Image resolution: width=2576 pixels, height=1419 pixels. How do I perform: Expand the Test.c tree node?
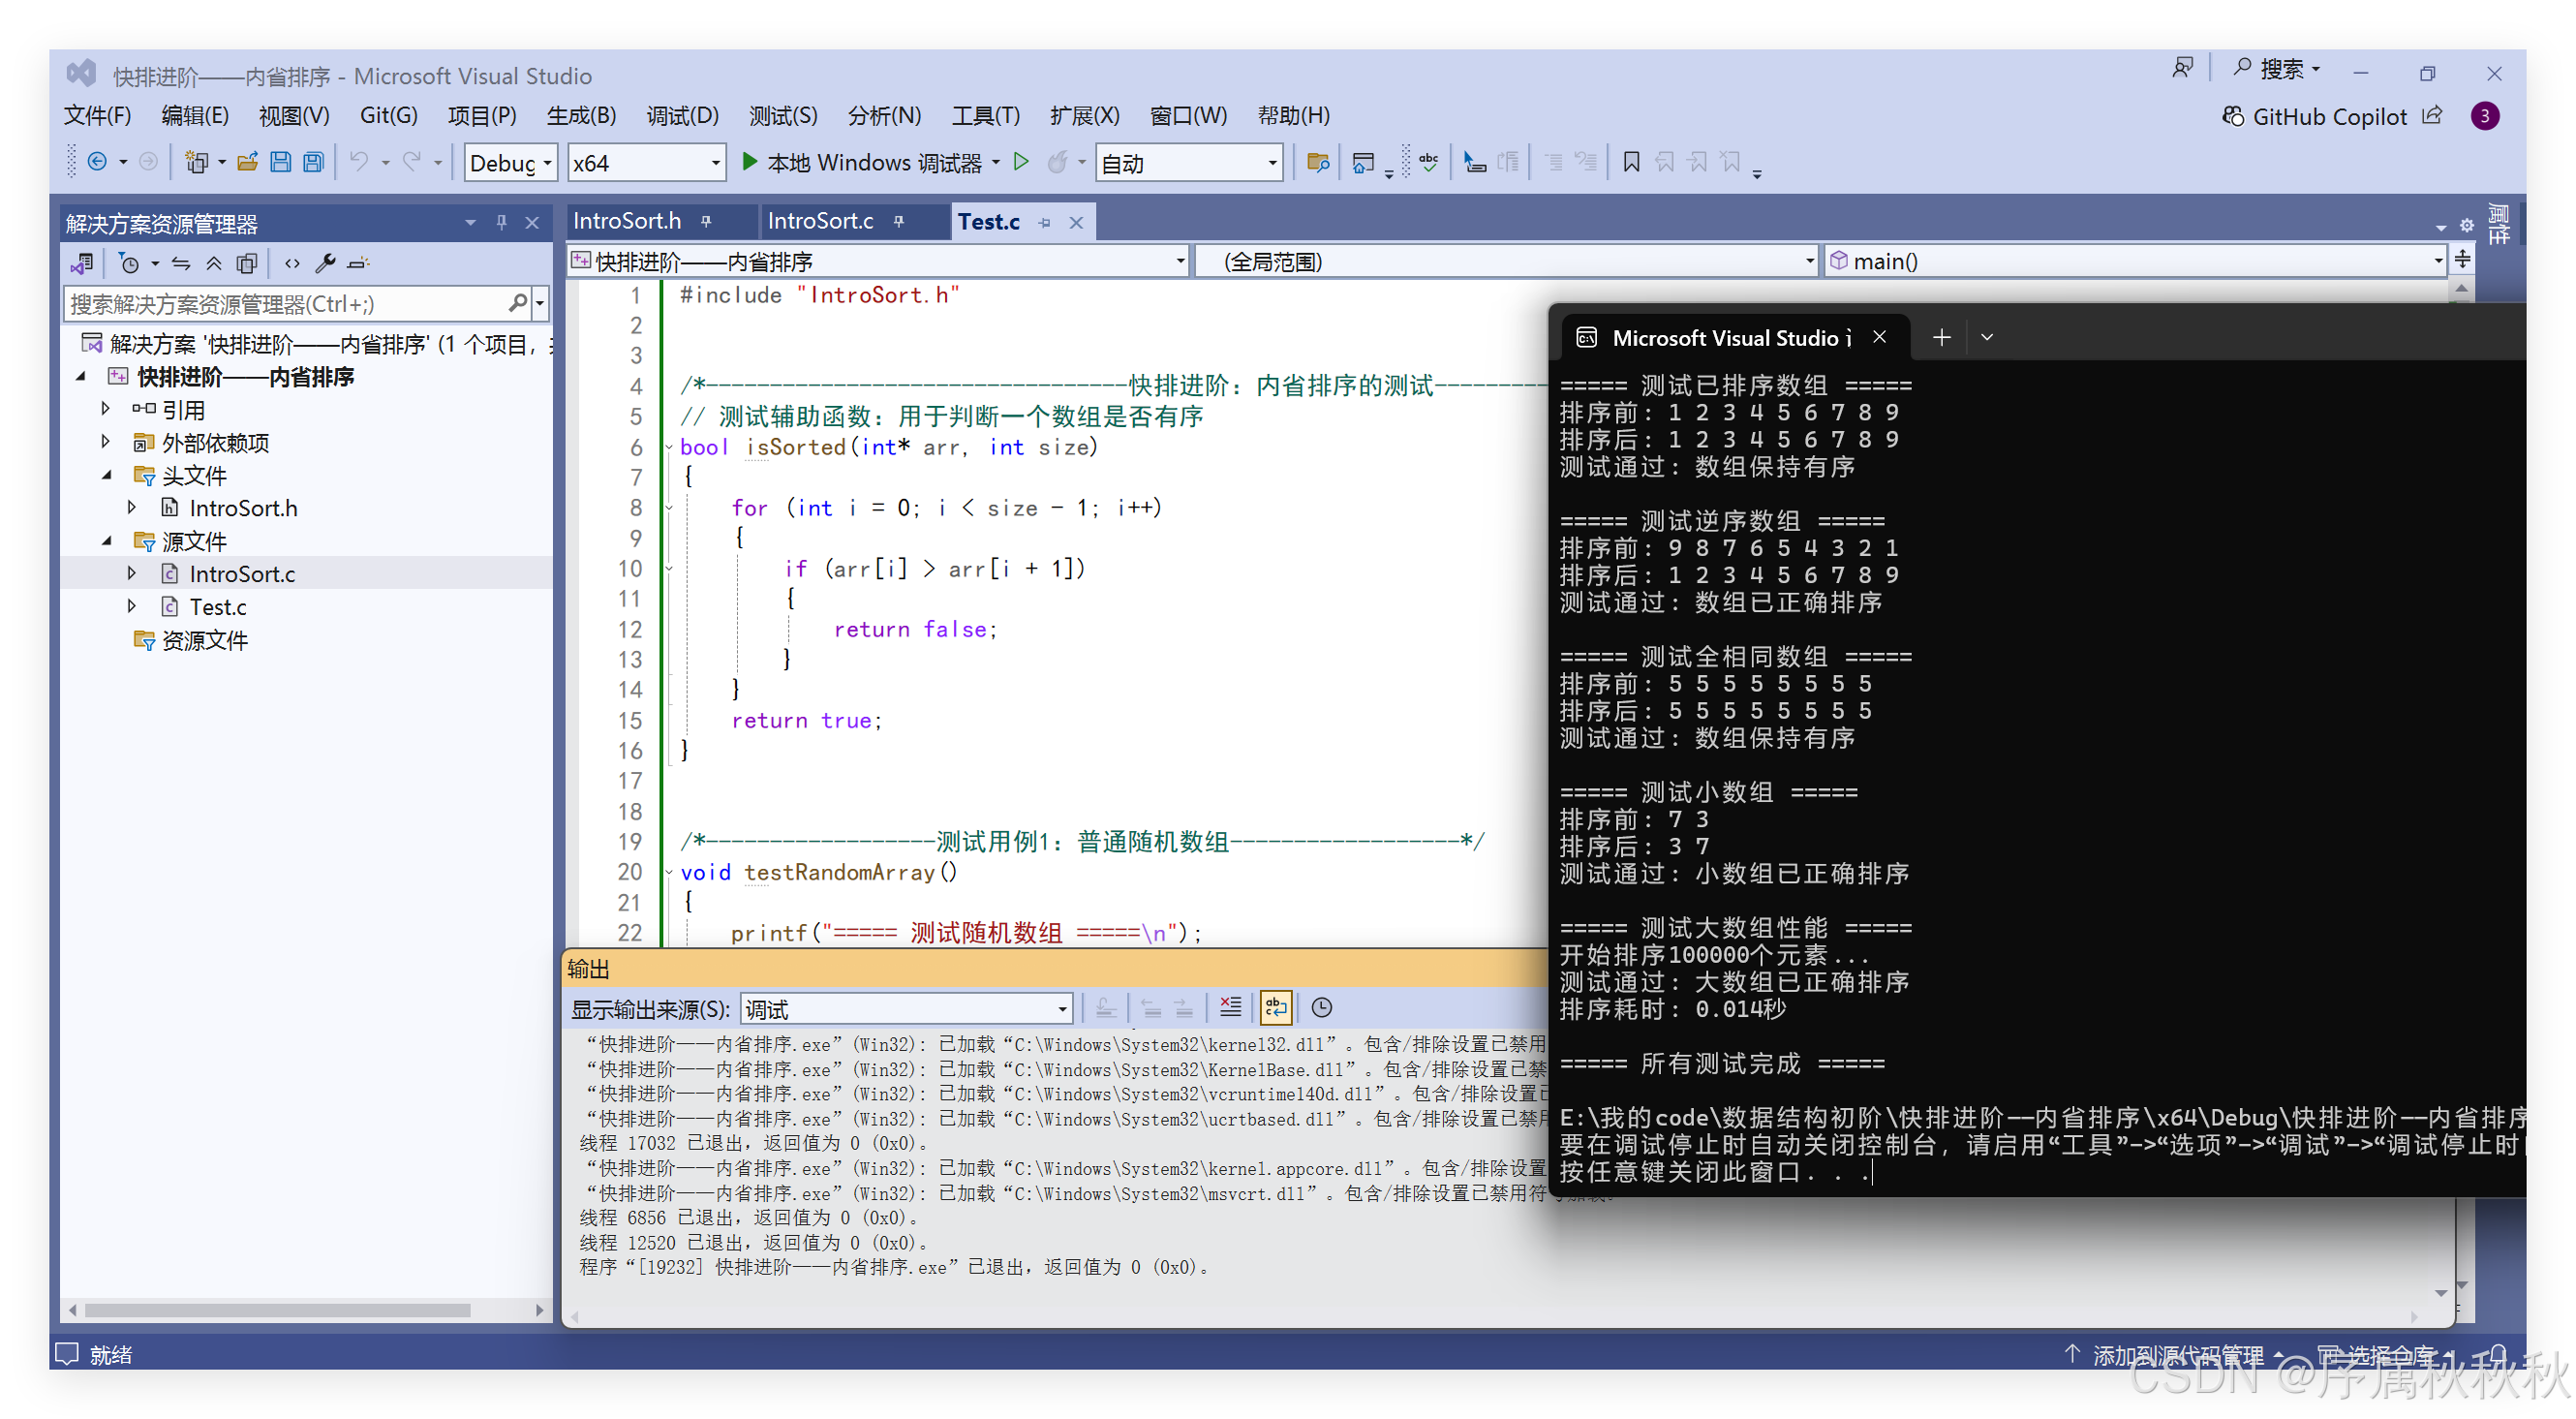click(132, 606)
